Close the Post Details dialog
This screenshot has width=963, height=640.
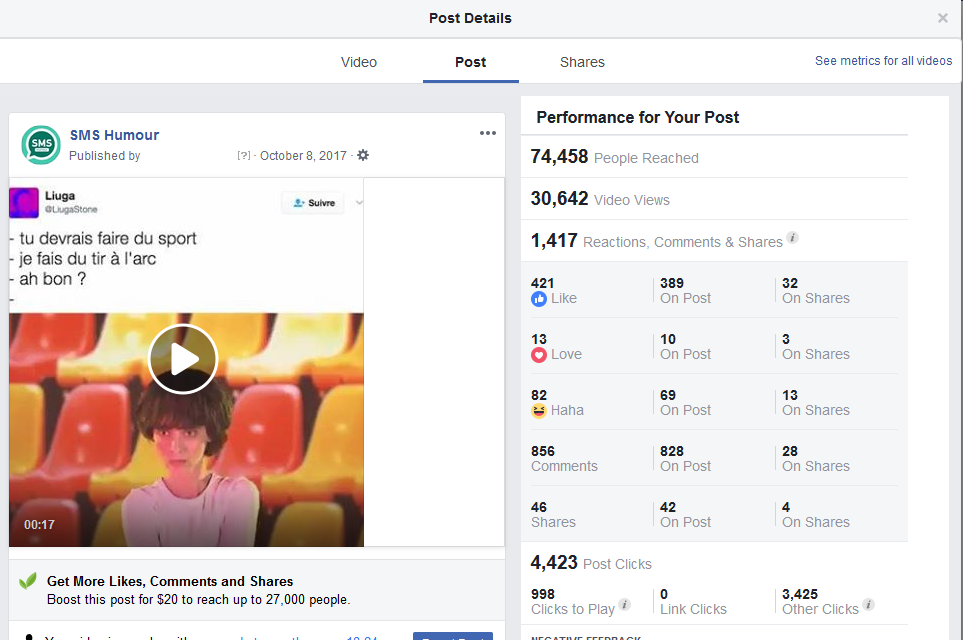coord(942,18)
